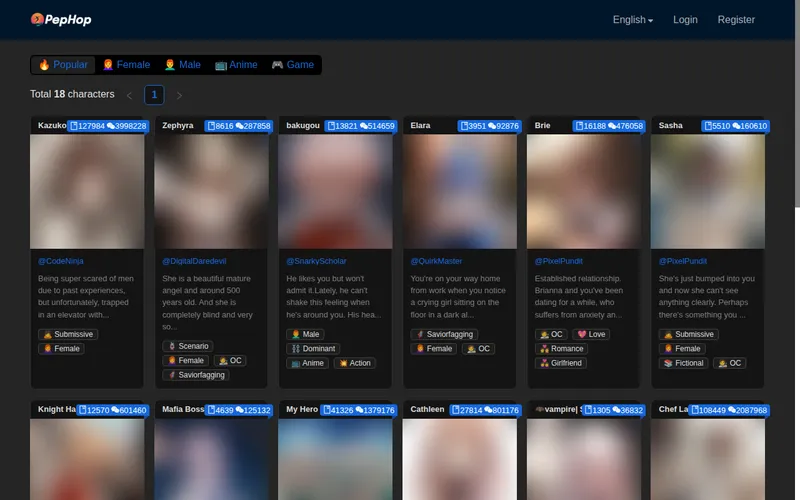Click the @CodeNinja author link
This screenshot has width=800, height=500.
pos(61,261)
